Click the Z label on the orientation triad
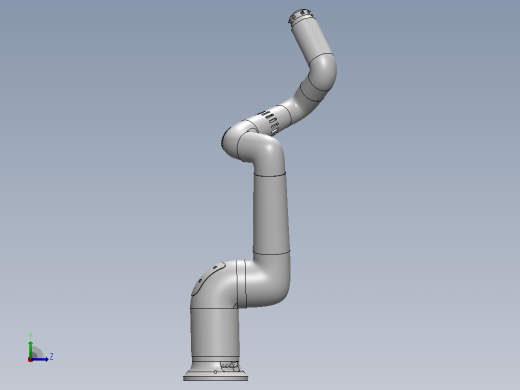The image size is (520, 390). (x=51, y=357)
